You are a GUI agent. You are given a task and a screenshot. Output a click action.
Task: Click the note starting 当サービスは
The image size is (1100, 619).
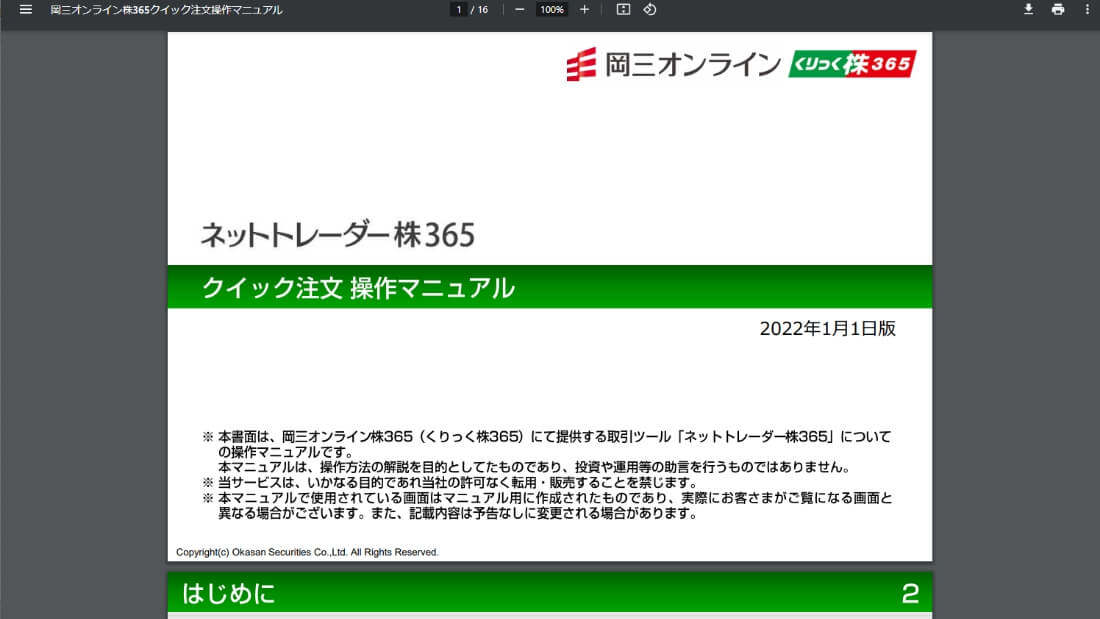tap(450, 483)
